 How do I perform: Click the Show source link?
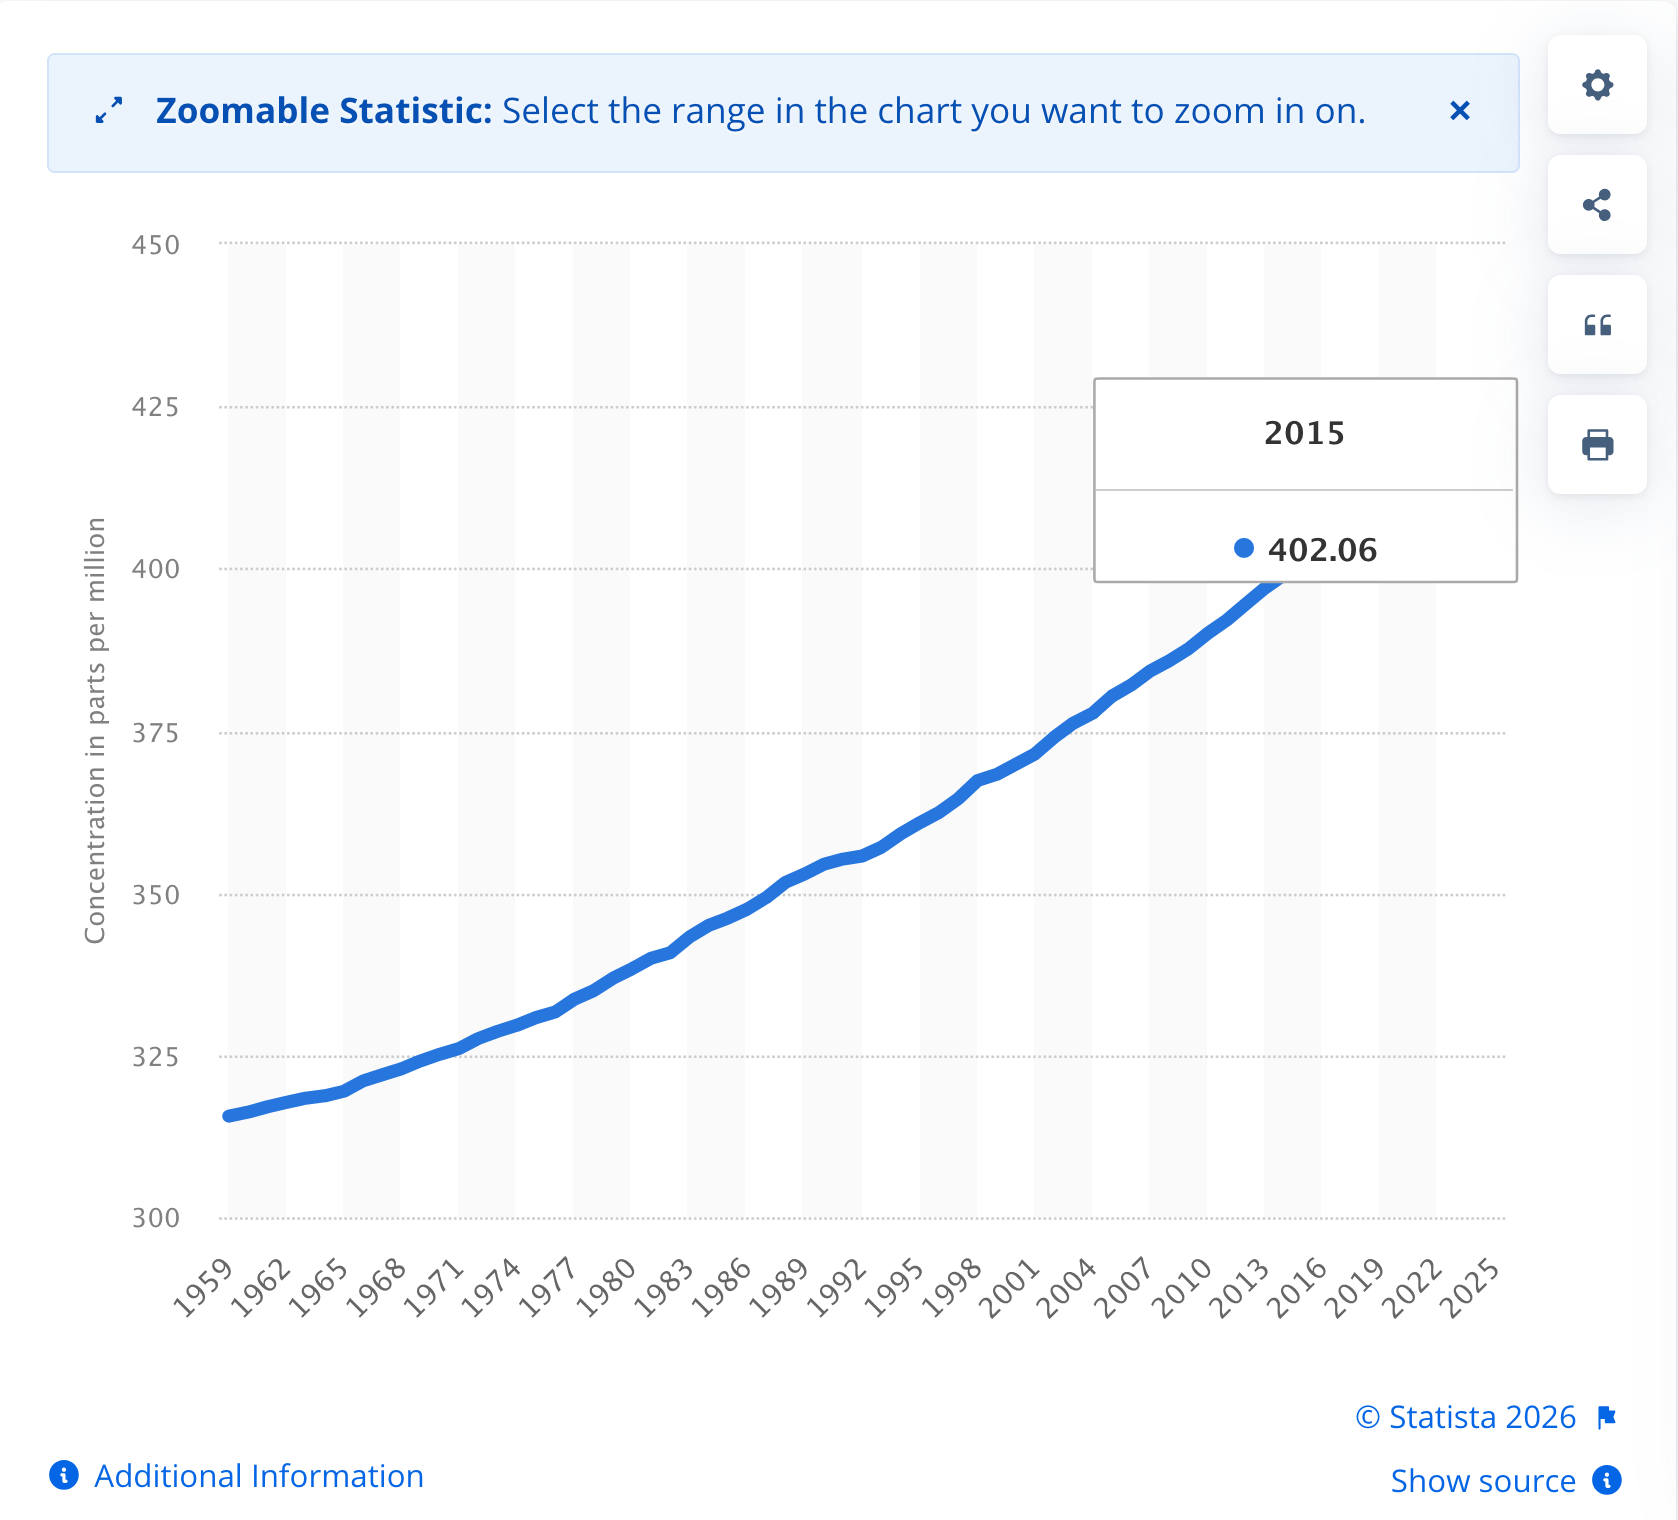1483,1481
